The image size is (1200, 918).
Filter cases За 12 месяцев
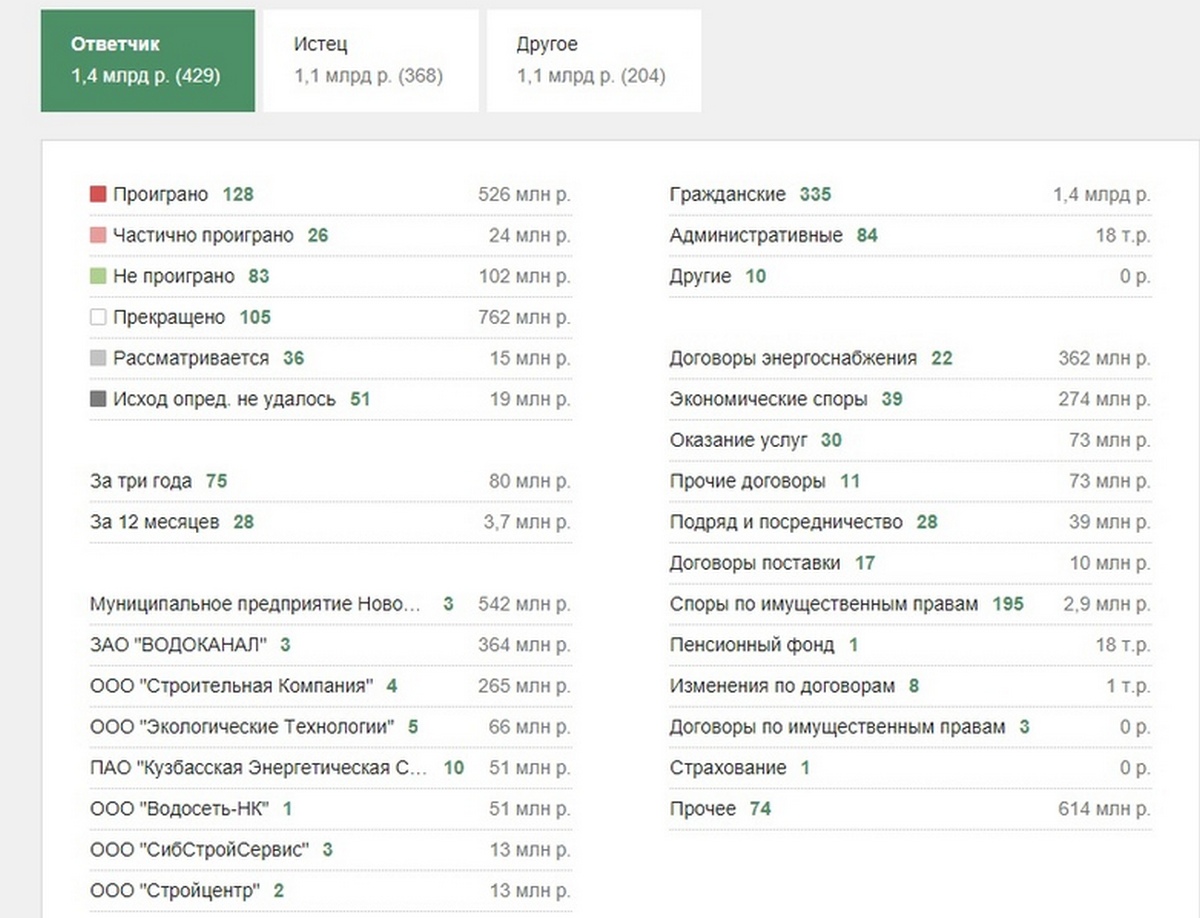154,522
